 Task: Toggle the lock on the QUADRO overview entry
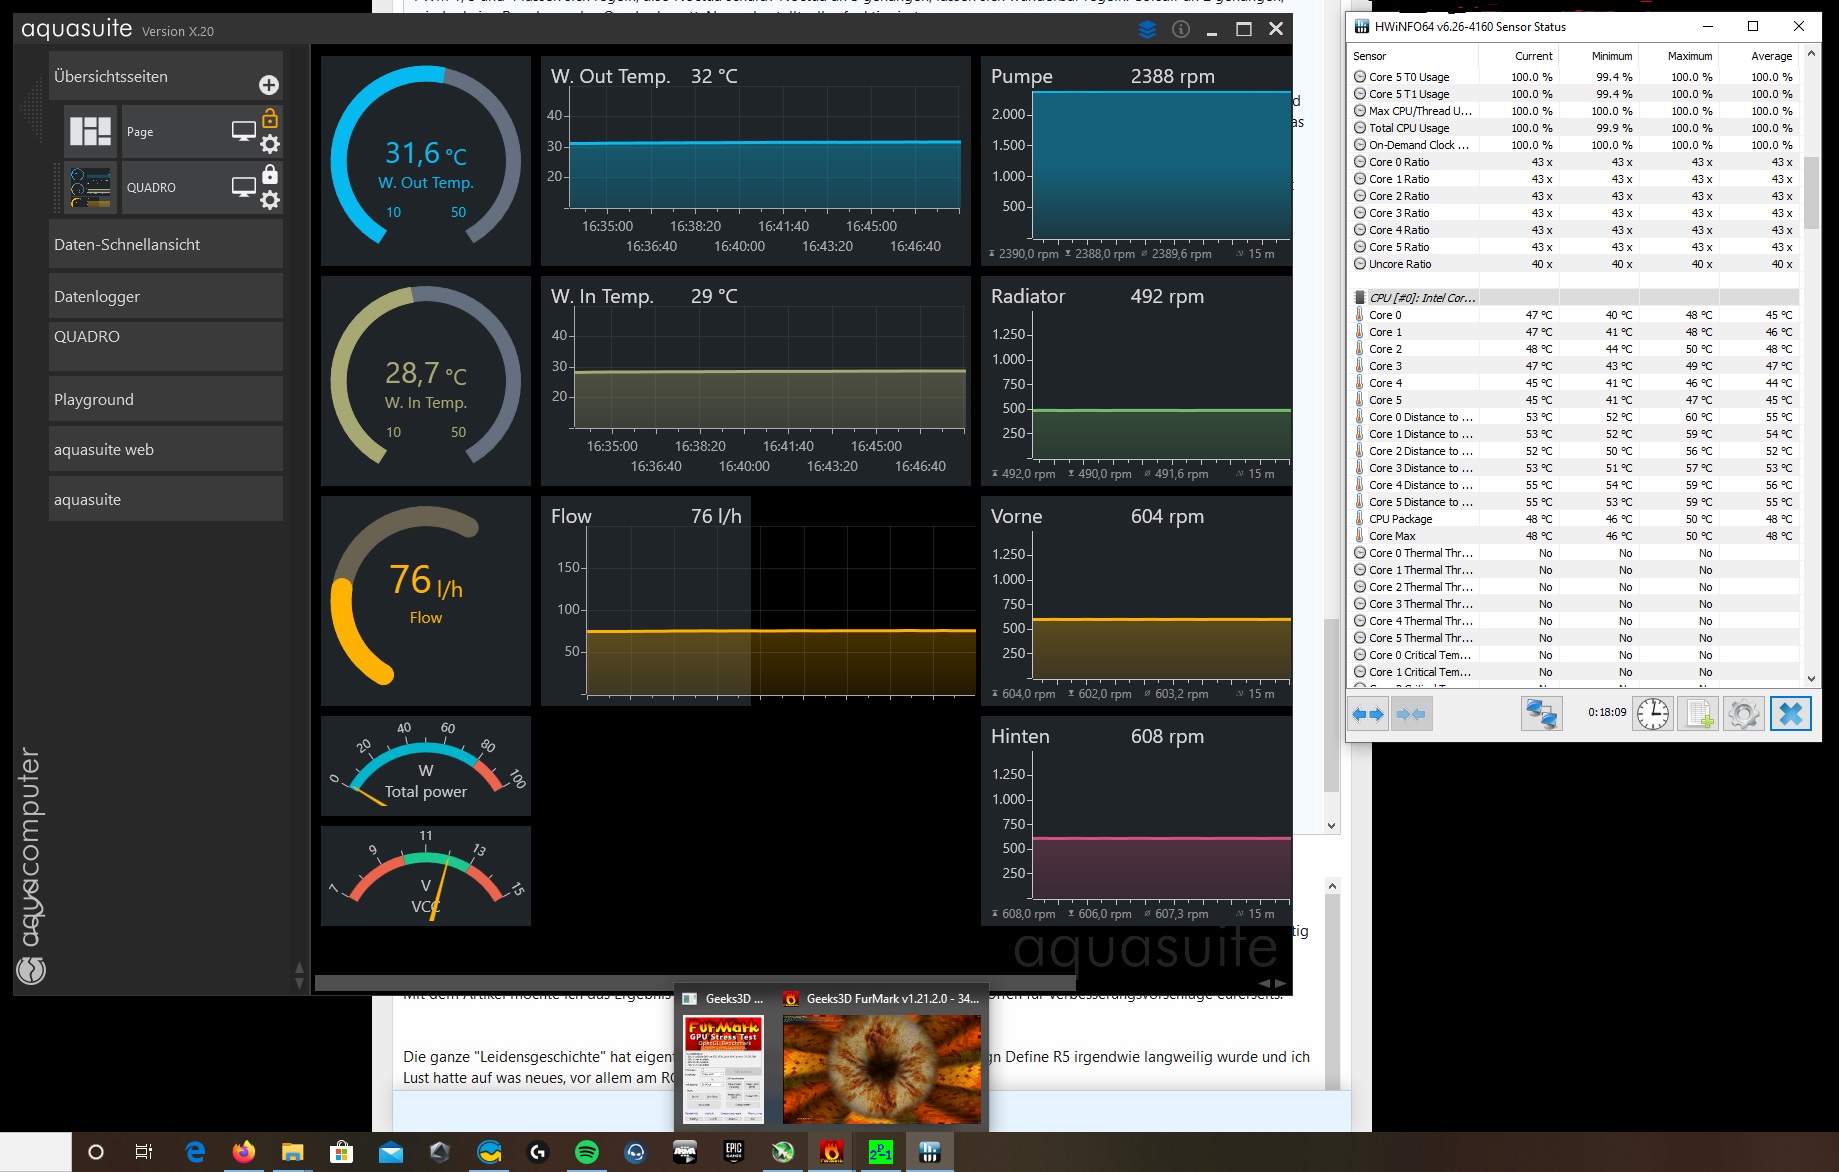[270, 175]
